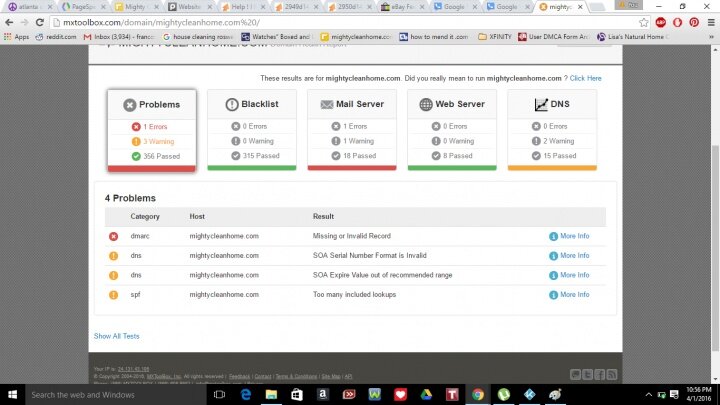Click the address bar URL field
Viewport: 720px width, 405px height.
click(344, 22)
